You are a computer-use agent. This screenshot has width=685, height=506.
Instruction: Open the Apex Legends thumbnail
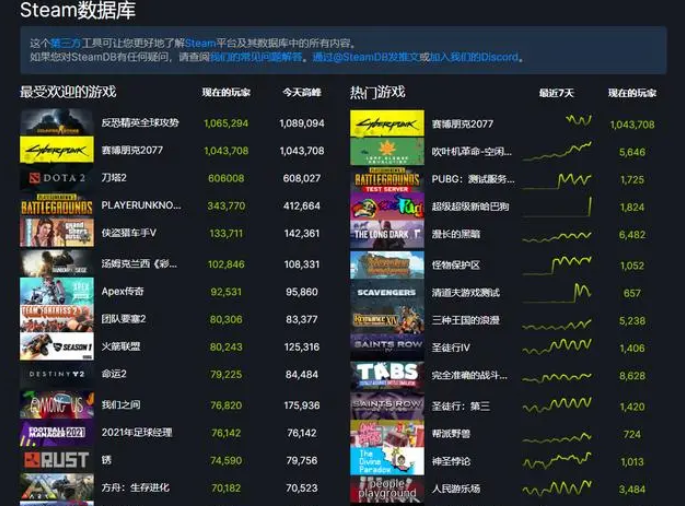57,291
